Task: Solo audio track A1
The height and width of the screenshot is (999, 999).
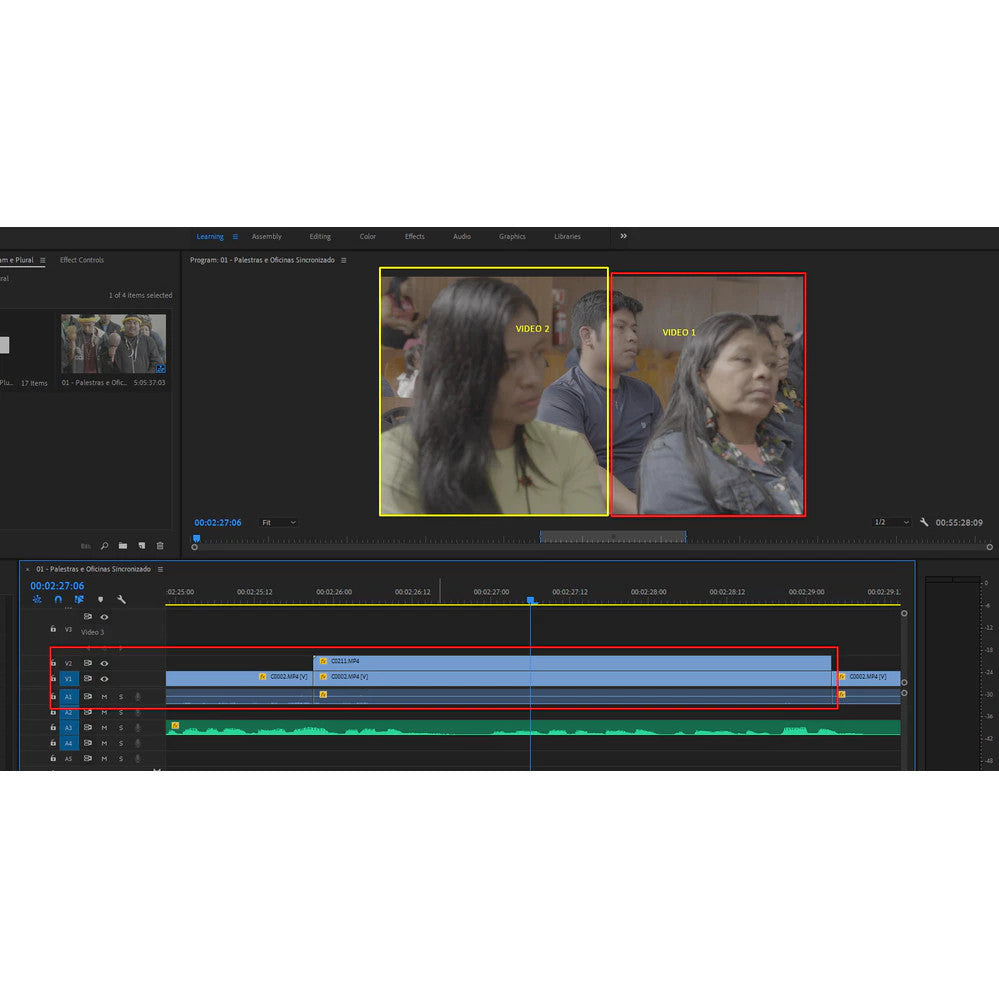Action: (x=121, y=696)
